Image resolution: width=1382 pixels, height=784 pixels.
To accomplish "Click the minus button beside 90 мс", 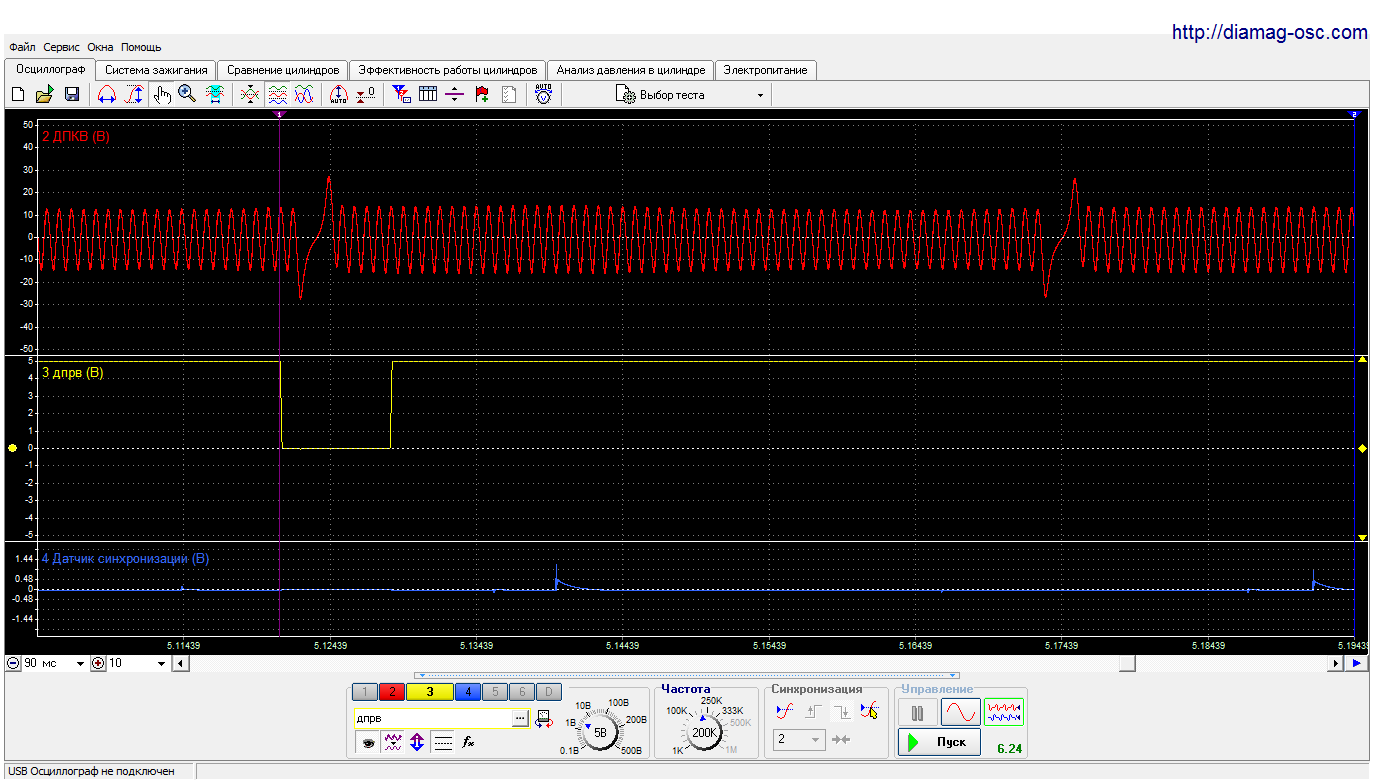I will (x=13, y=664).
